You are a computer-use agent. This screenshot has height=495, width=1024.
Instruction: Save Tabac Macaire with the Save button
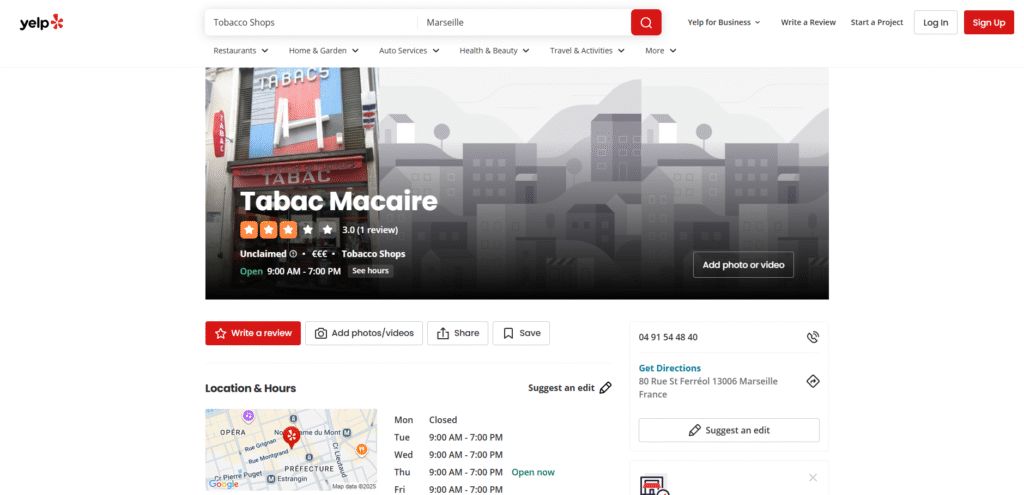[521, 333]
